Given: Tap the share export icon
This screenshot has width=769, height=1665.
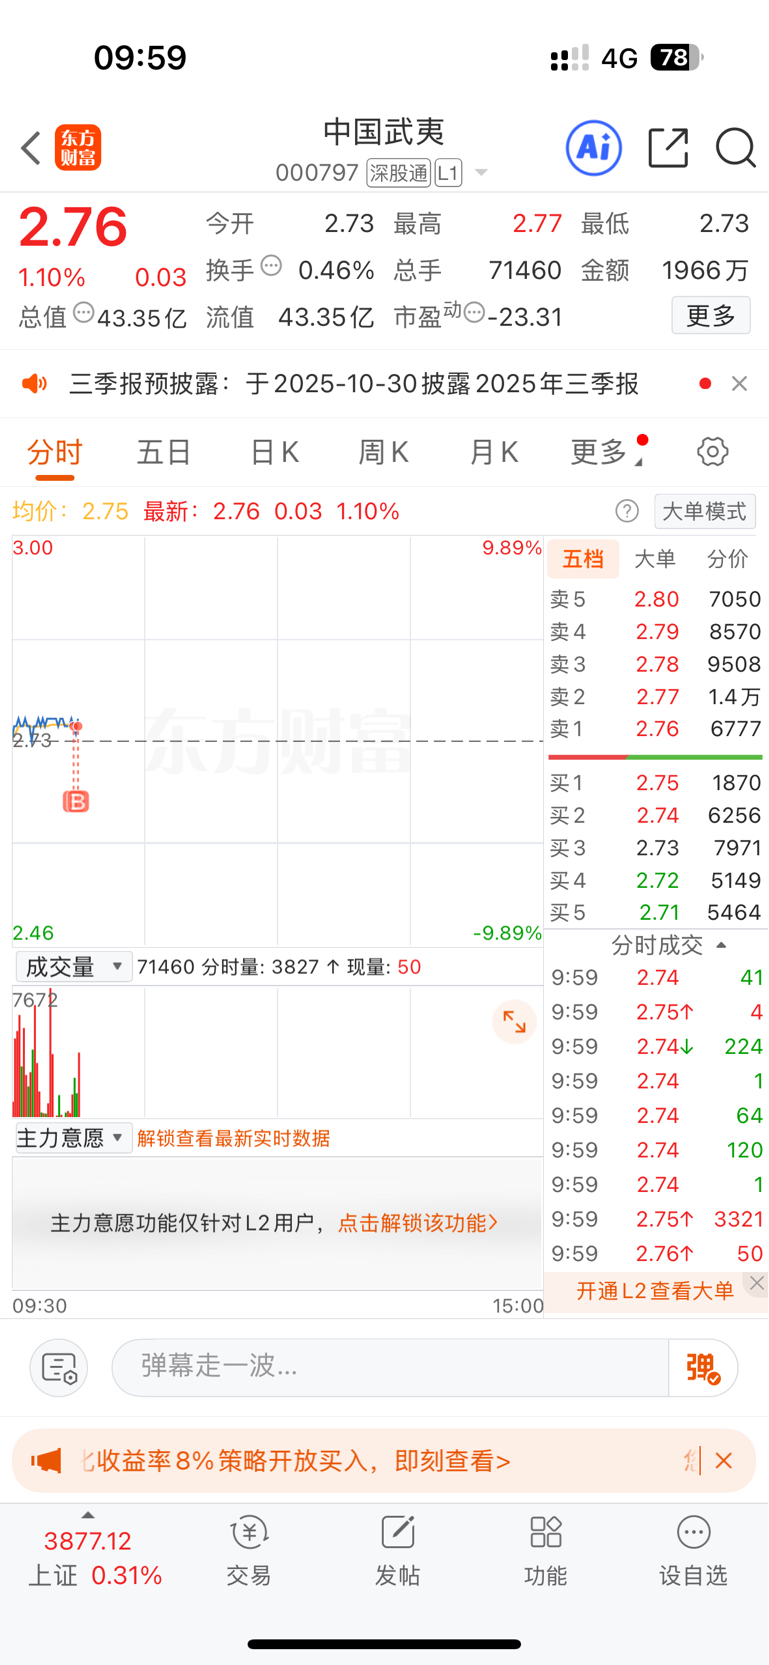Looking at the screenshot, I should 668,148.
